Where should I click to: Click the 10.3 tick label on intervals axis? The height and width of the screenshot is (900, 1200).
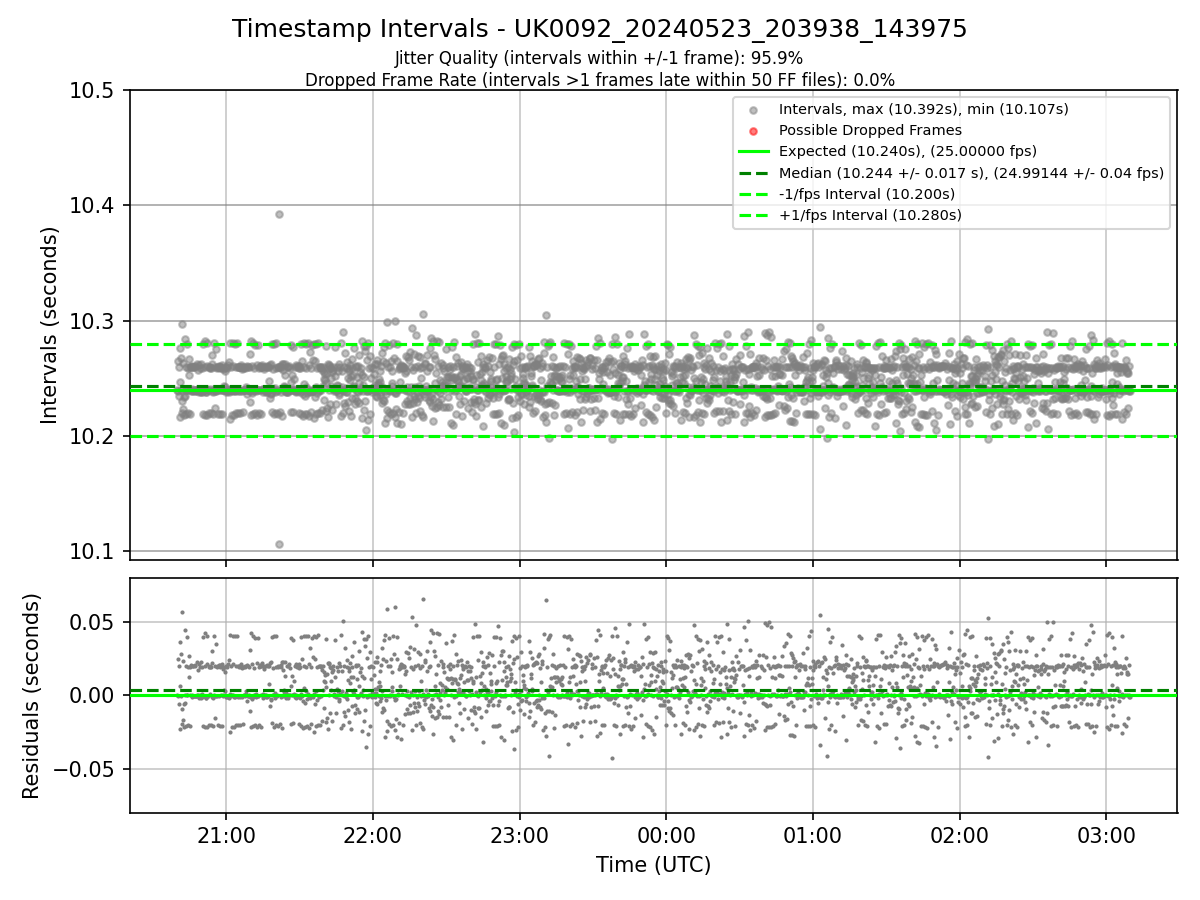click(94, 321)
